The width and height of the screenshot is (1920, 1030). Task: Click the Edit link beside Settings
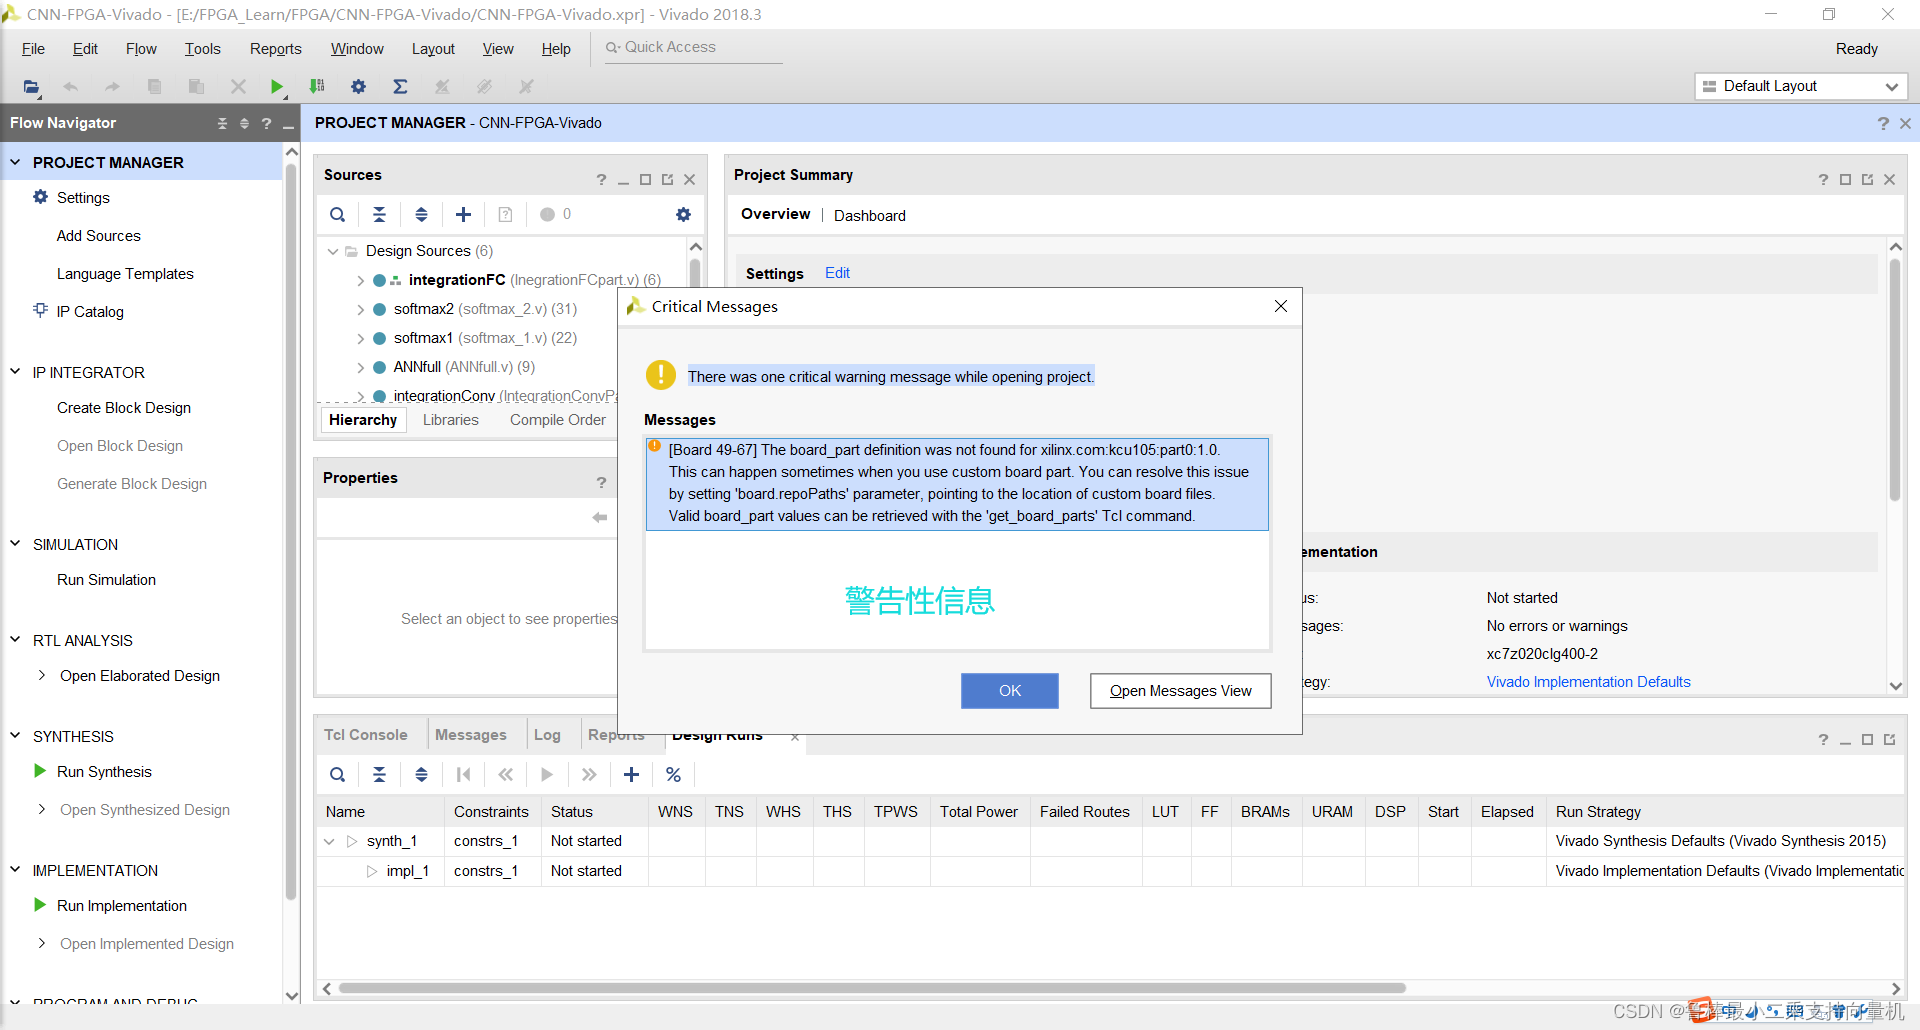pos(837,273)
